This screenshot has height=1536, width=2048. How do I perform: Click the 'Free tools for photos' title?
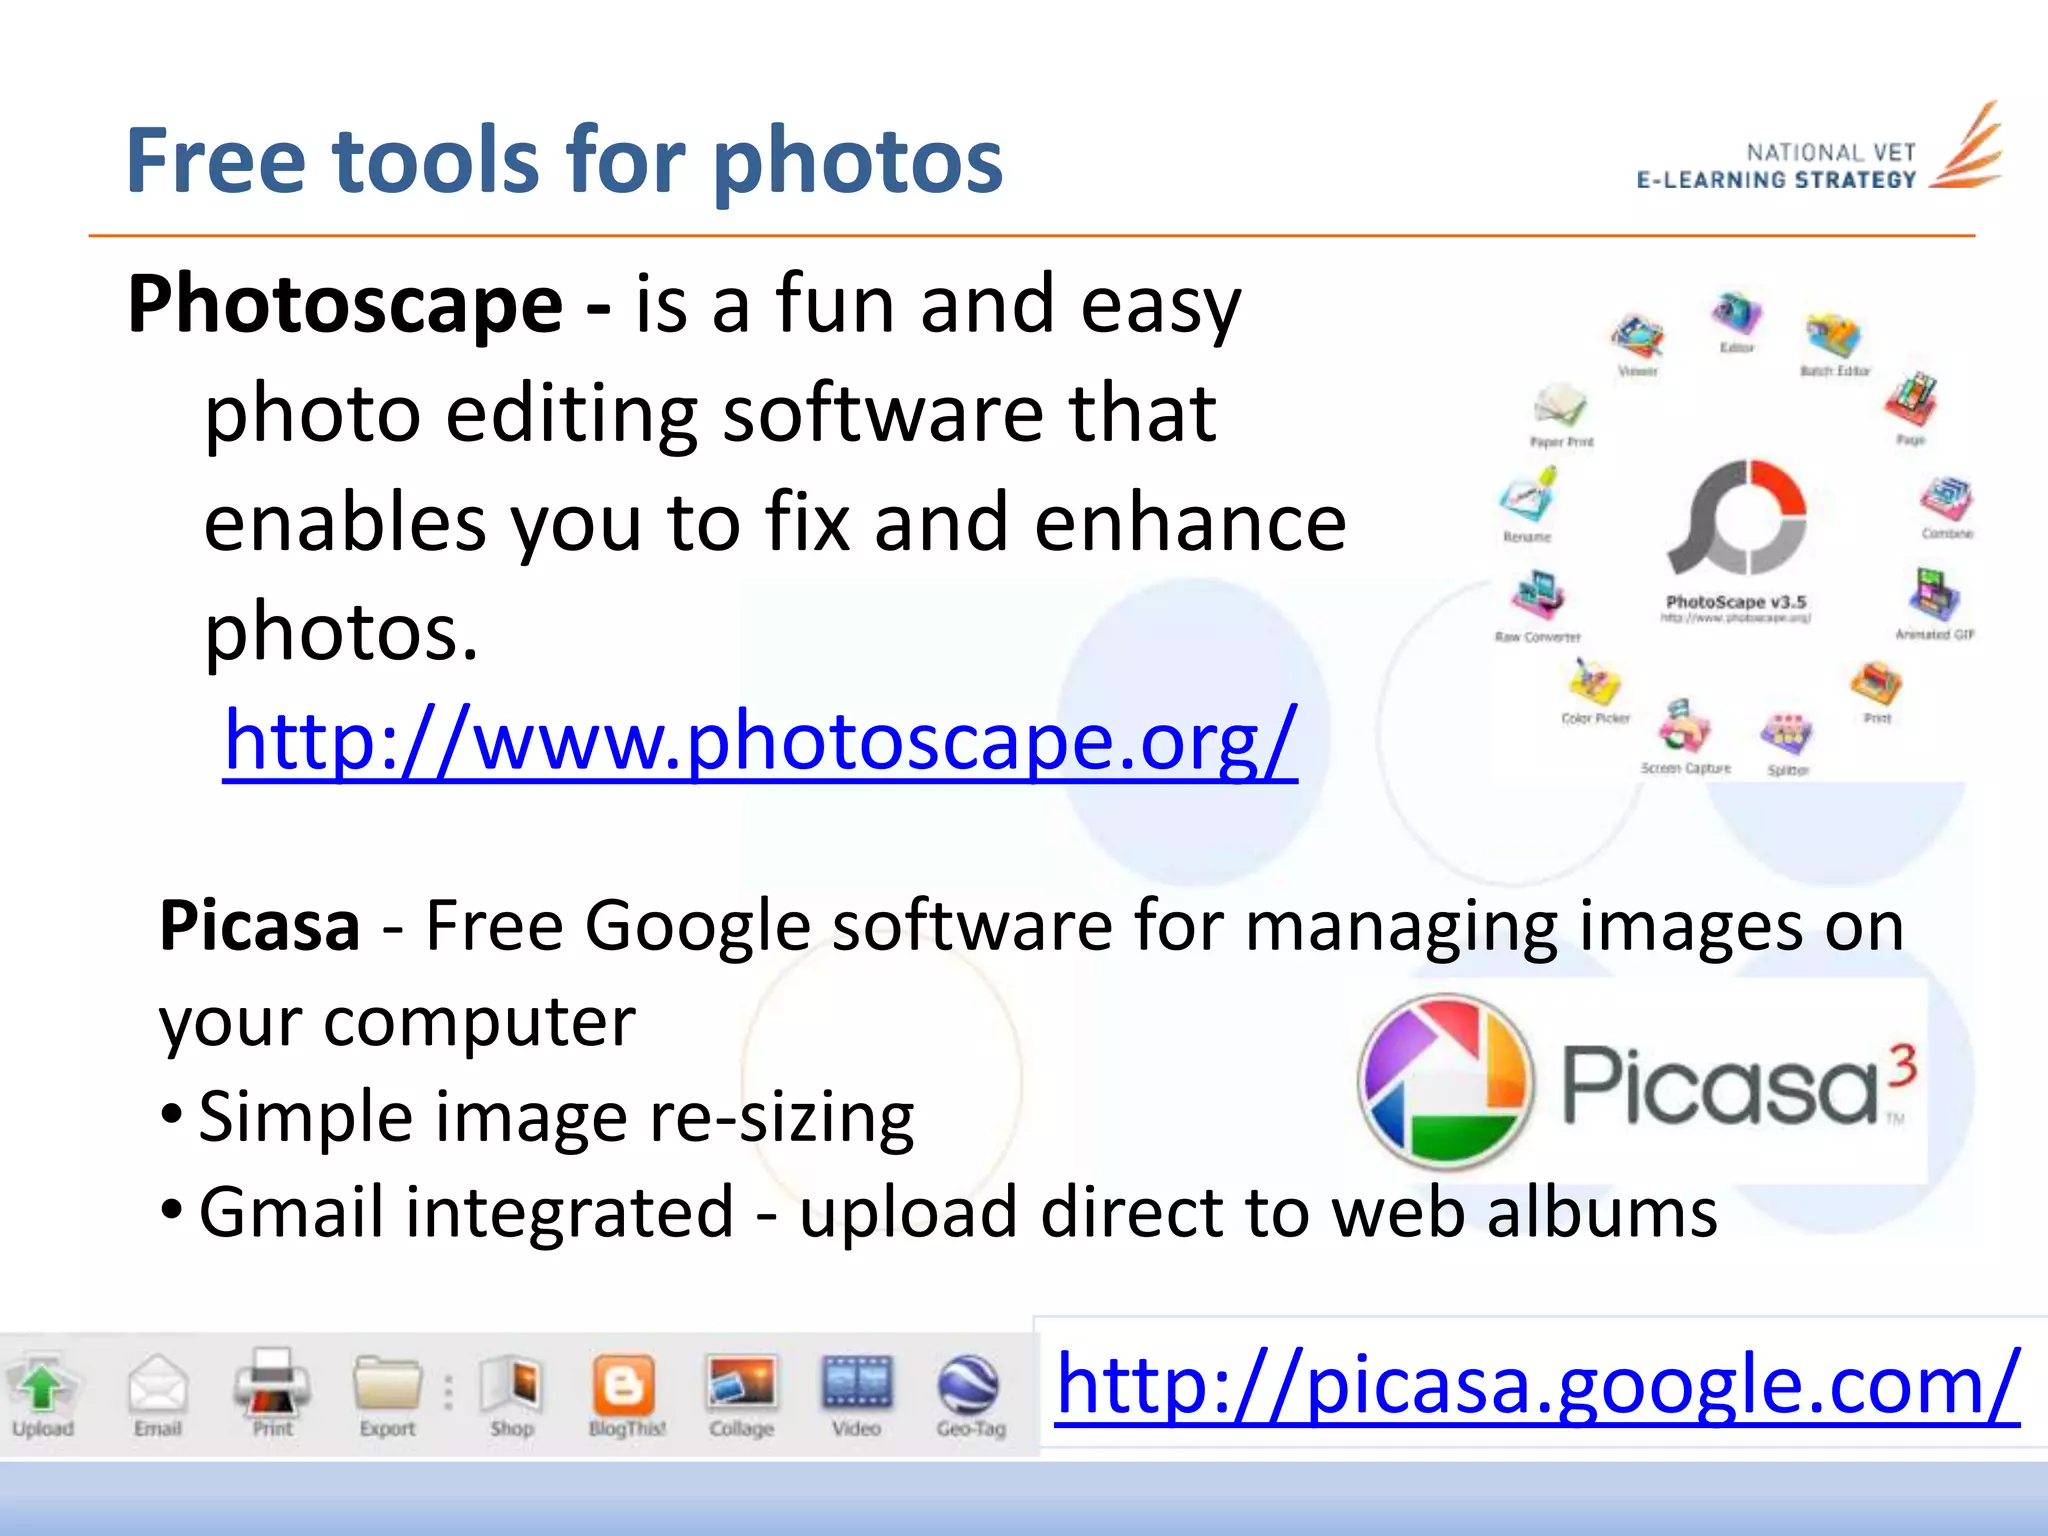pyautogui.click(x=565, y=160)
